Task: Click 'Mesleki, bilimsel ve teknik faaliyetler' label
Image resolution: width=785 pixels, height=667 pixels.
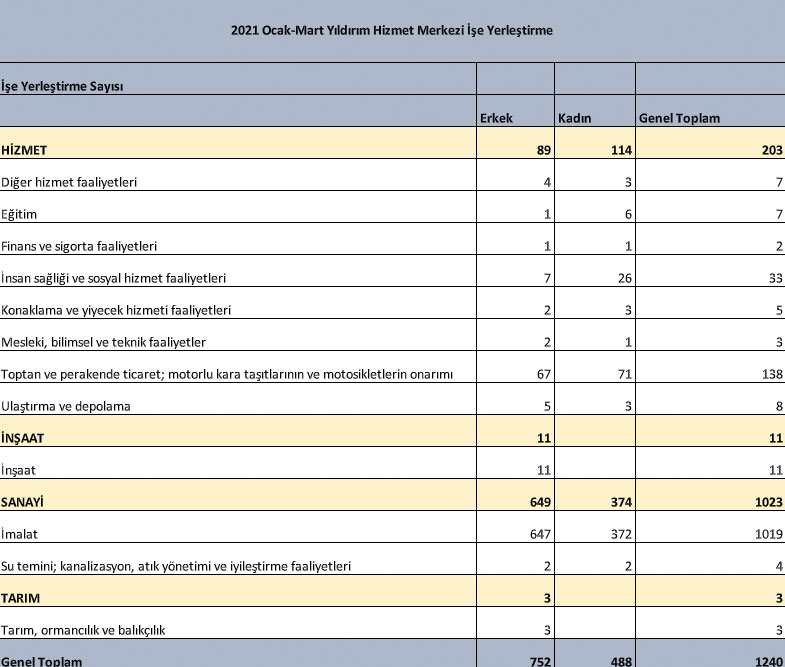Action: pyautogui.click(x=104, y=342)
